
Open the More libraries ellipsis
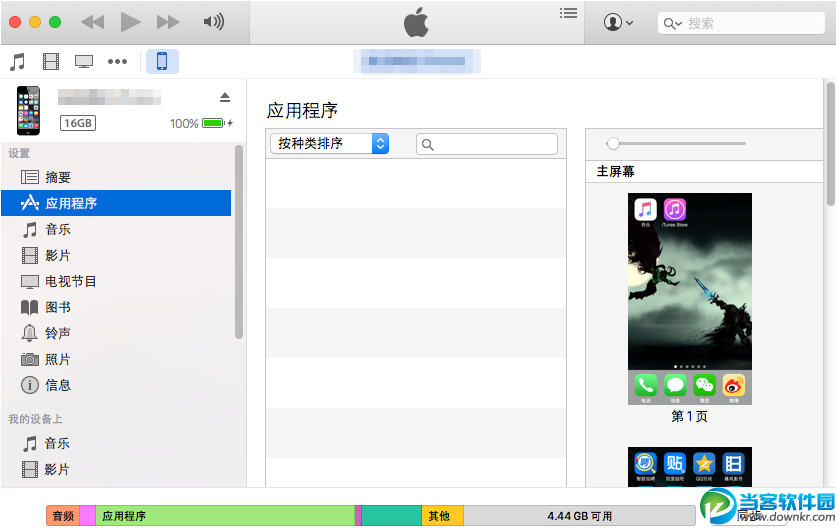(x=117, y=61)
